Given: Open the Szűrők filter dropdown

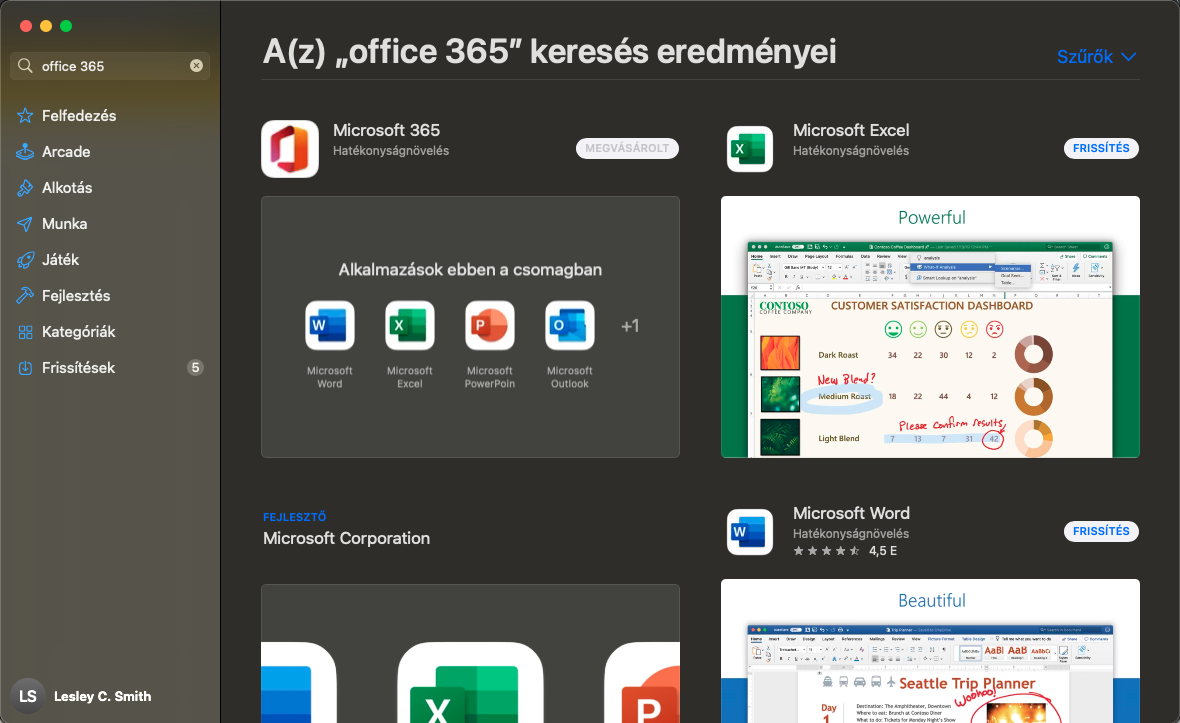Looking at the screenshot, I should (1096, 56).
